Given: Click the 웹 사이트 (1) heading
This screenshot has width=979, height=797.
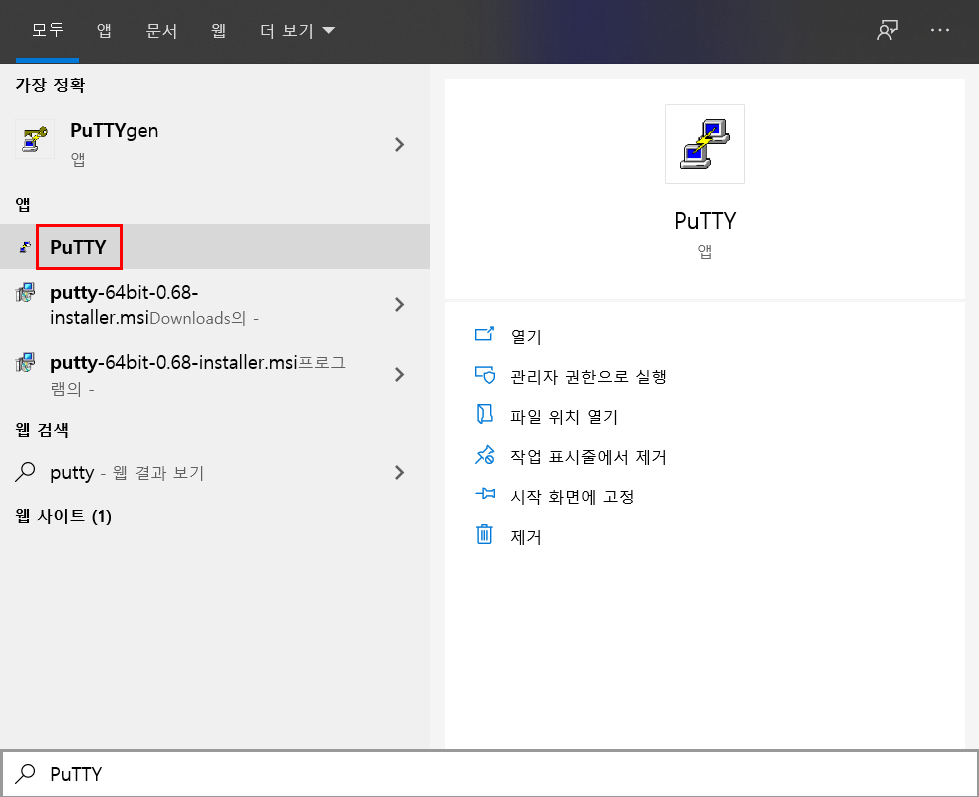Looking at the screenshot, I should click(64, 516).
